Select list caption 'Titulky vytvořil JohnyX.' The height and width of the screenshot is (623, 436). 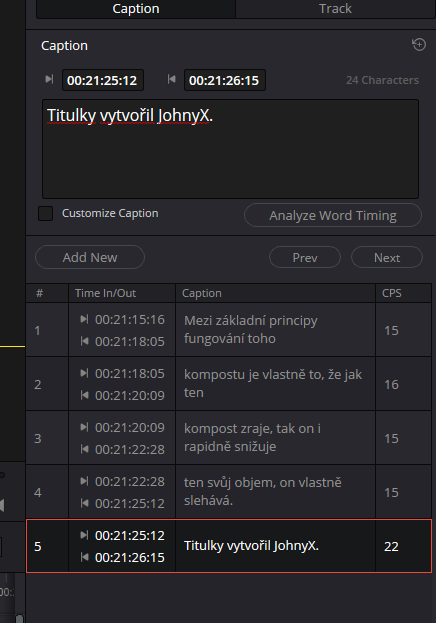click(x=251, y=546)
